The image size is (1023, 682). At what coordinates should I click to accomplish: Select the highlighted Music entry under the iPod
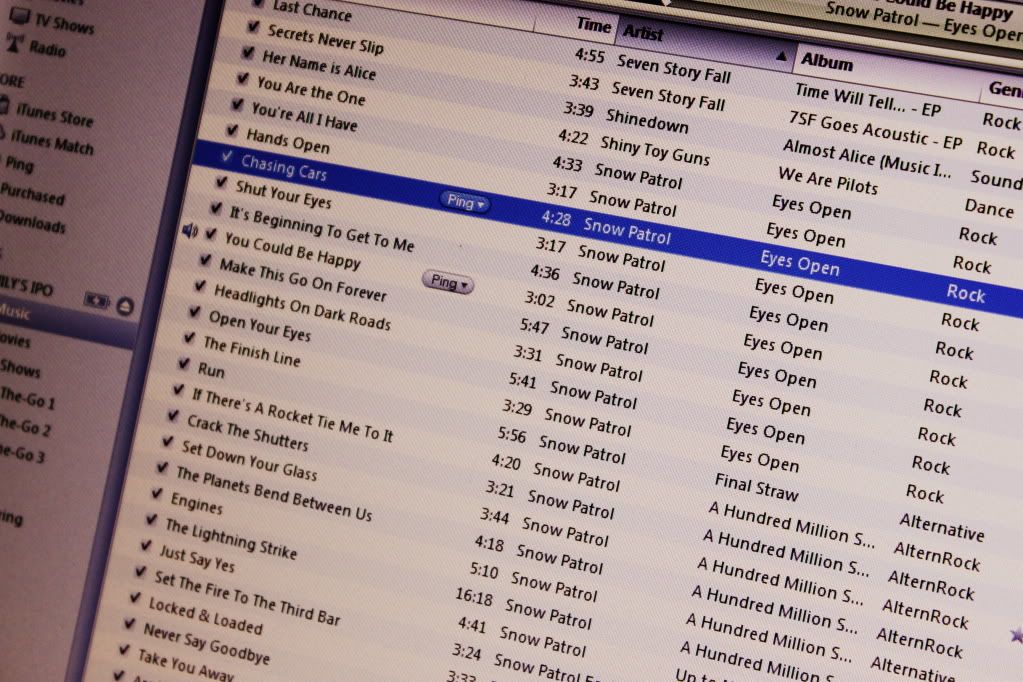15,312
